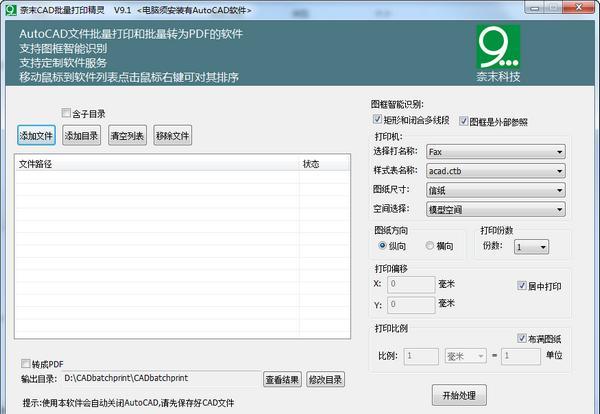
Task: Click the green 9 company logo
Action: click(498, 47)
